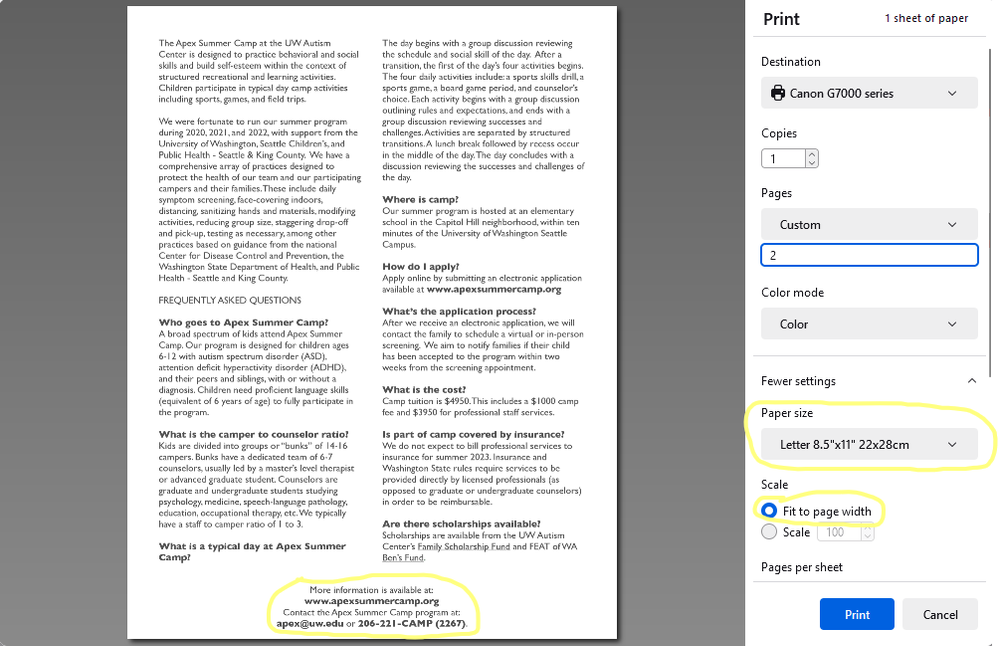Open the Destination dropdown chevron
Image resolution: width=998 pixels, height=646 pixels.
click(x=952, y=93)
